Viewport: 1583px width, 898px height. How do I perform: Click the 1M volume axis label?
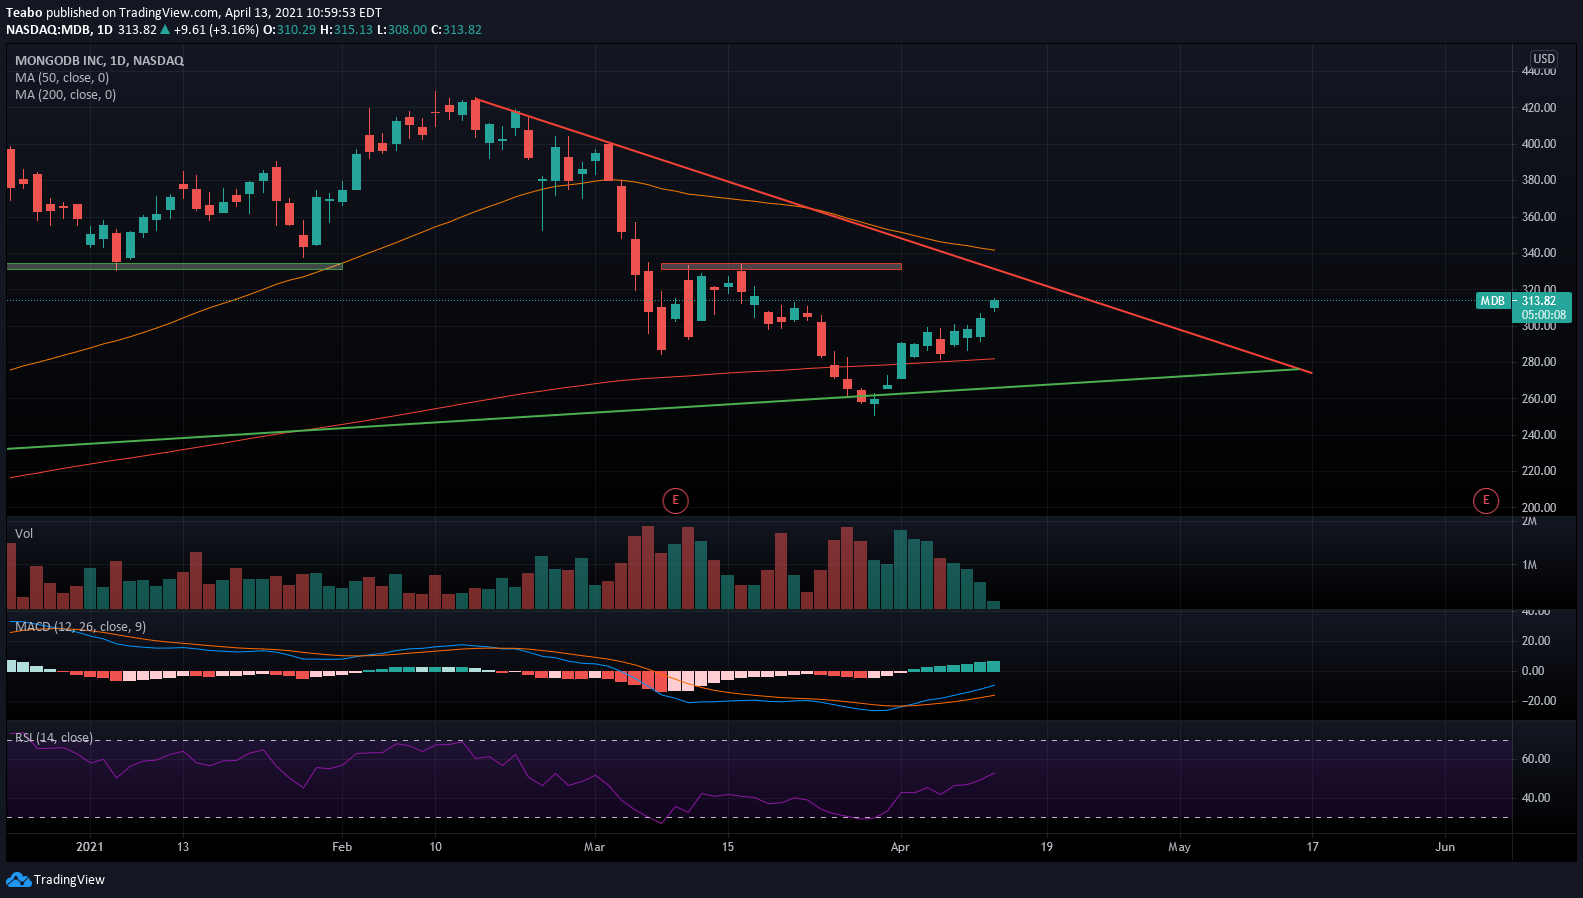click(1529, 565)
